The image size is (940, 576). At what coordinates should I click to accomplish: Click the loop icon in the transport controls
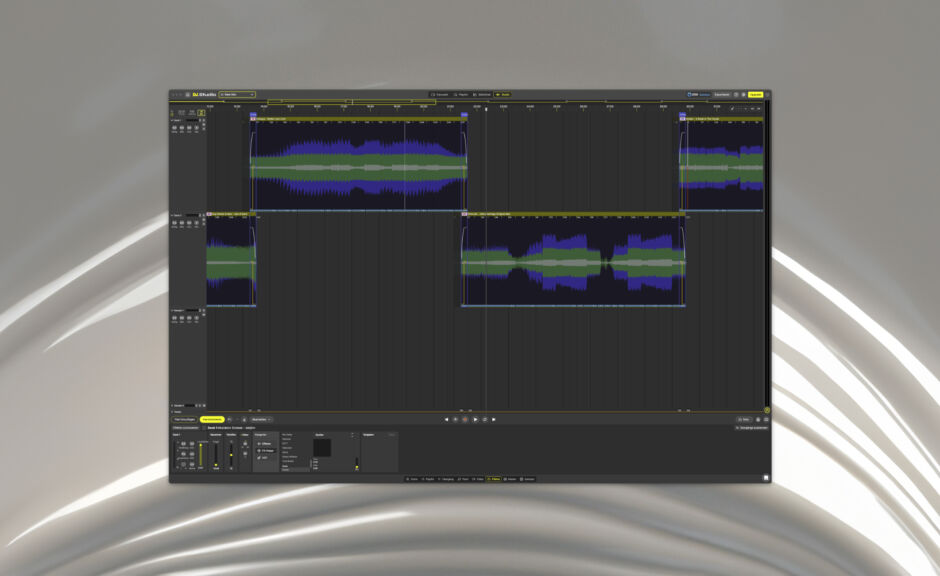point(484,419)
